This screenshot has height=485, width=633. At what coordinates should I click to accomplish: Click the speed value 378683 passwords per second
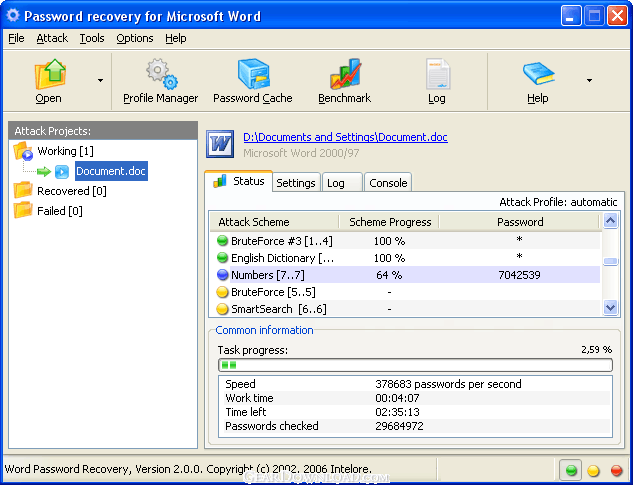(x=448, y=384)
